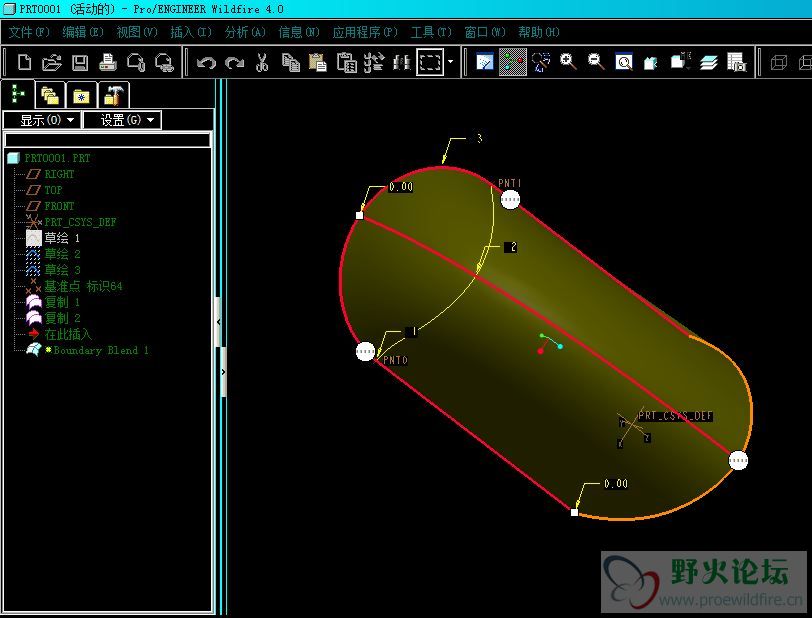This screenshot has height=618, width=812.
Task: Paste the copied feature
Action: pyautogui.click(x=318, y=63)
